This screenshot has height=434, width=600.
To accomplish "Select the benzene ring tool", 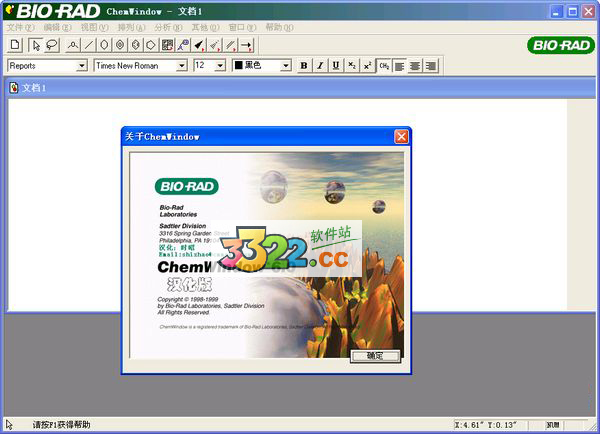I will coord(120,45).
